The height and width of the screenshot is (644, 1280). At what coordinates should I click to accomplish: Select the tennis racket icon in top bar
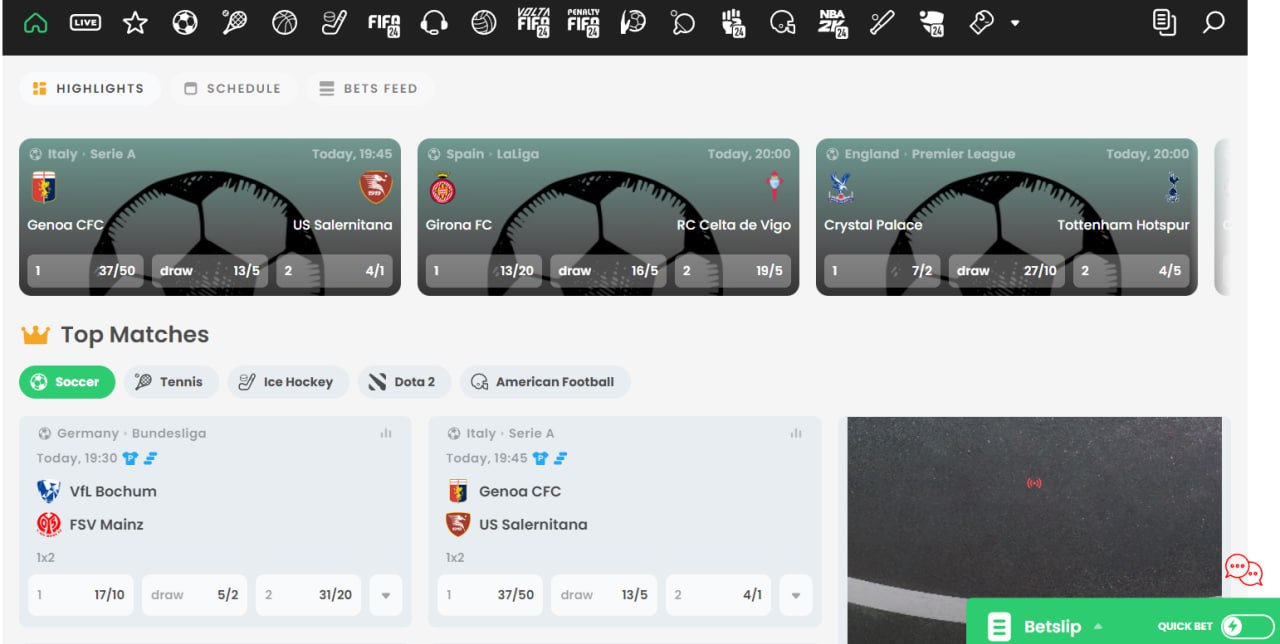[235, 22]
